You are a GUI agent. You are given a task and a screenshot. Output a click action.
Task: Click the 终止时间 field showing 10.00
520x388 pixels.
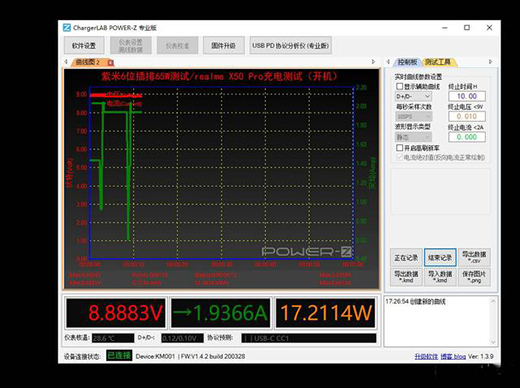(x=467, y=96)
